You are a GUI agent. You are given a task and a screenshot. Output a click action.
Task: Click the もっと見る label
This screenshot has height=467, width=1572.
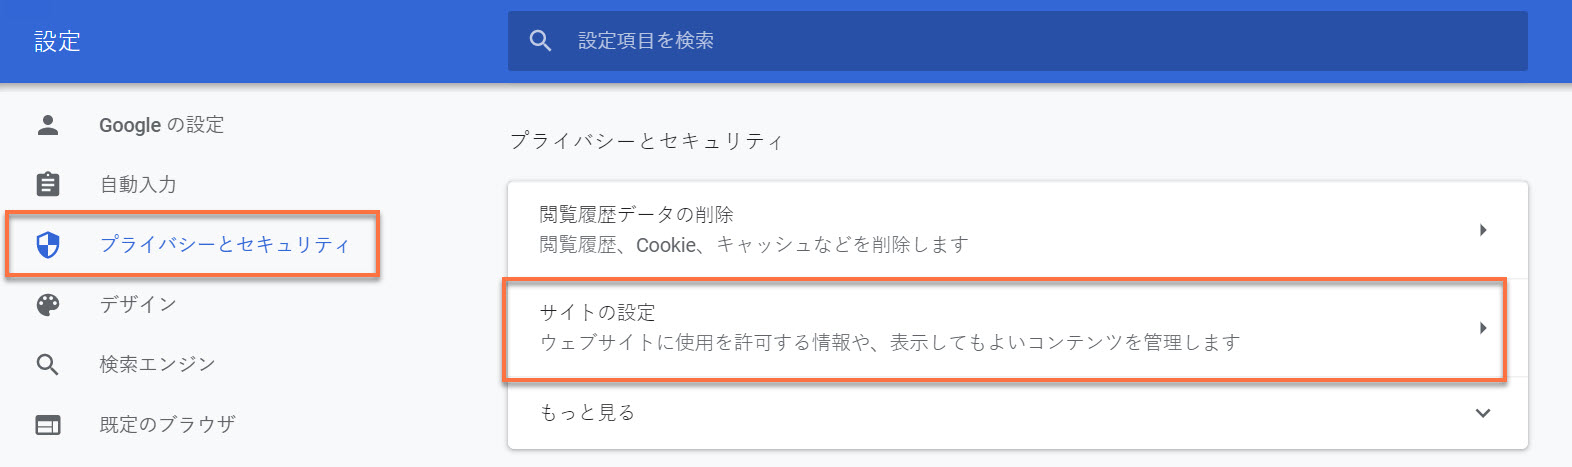[587, 413]
